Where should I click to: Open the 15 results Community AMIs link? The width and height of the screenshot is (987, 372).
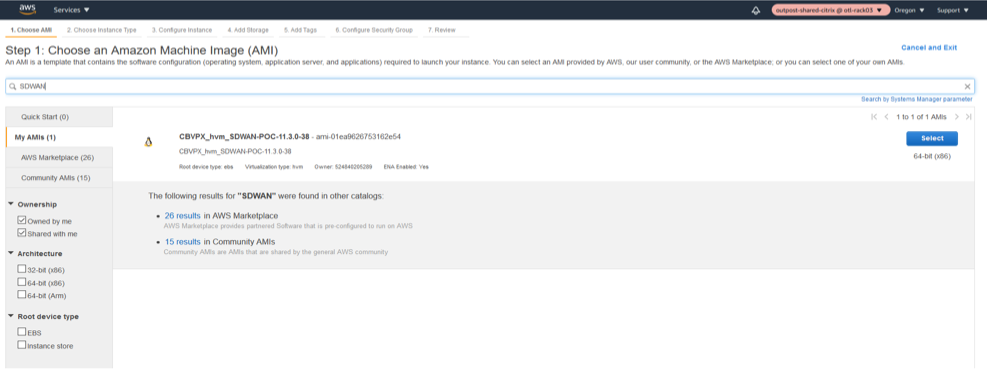click(183, 242)
